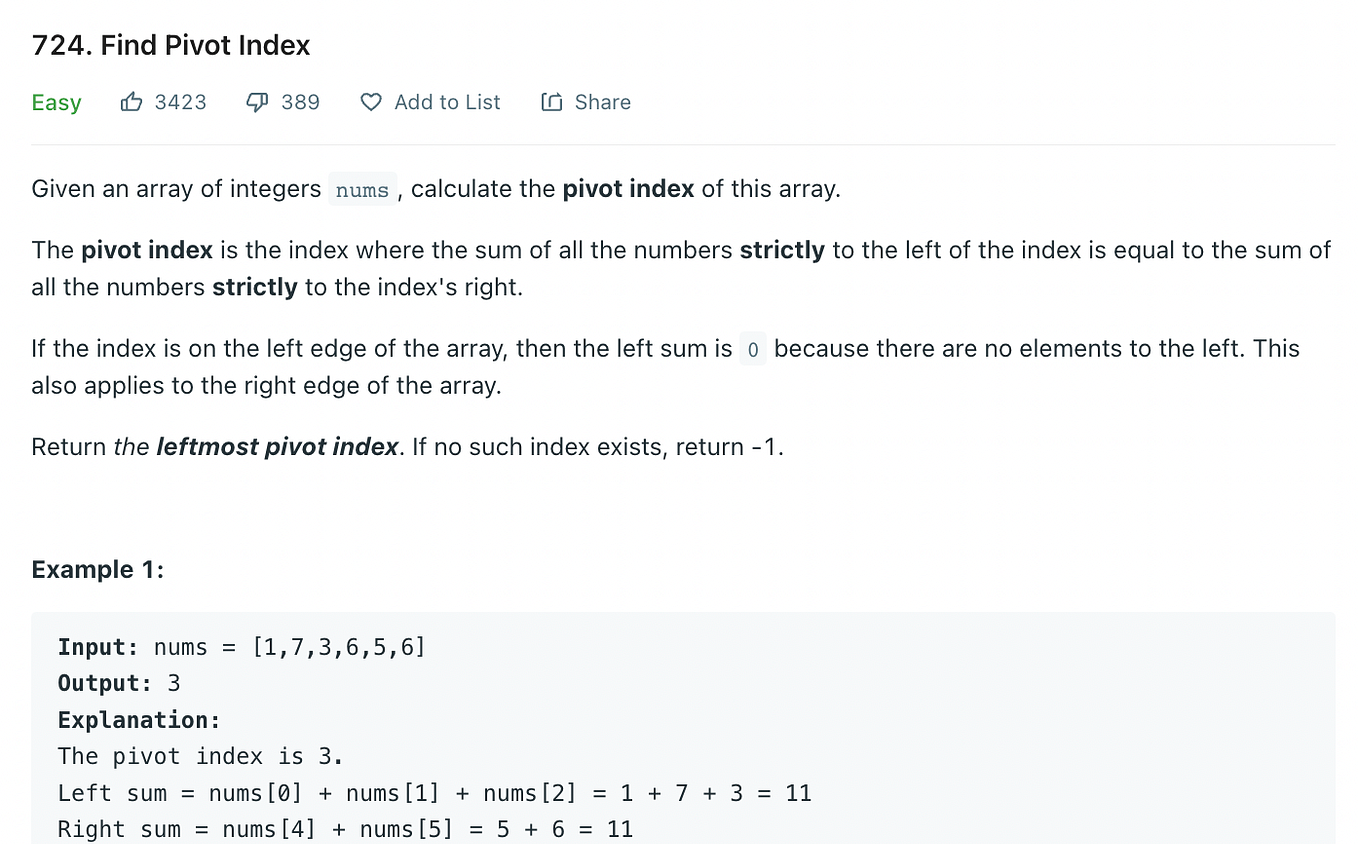This screenshot has height=844, width=1358.
Task: Select the downvote count 389
Action: point(301,101)
